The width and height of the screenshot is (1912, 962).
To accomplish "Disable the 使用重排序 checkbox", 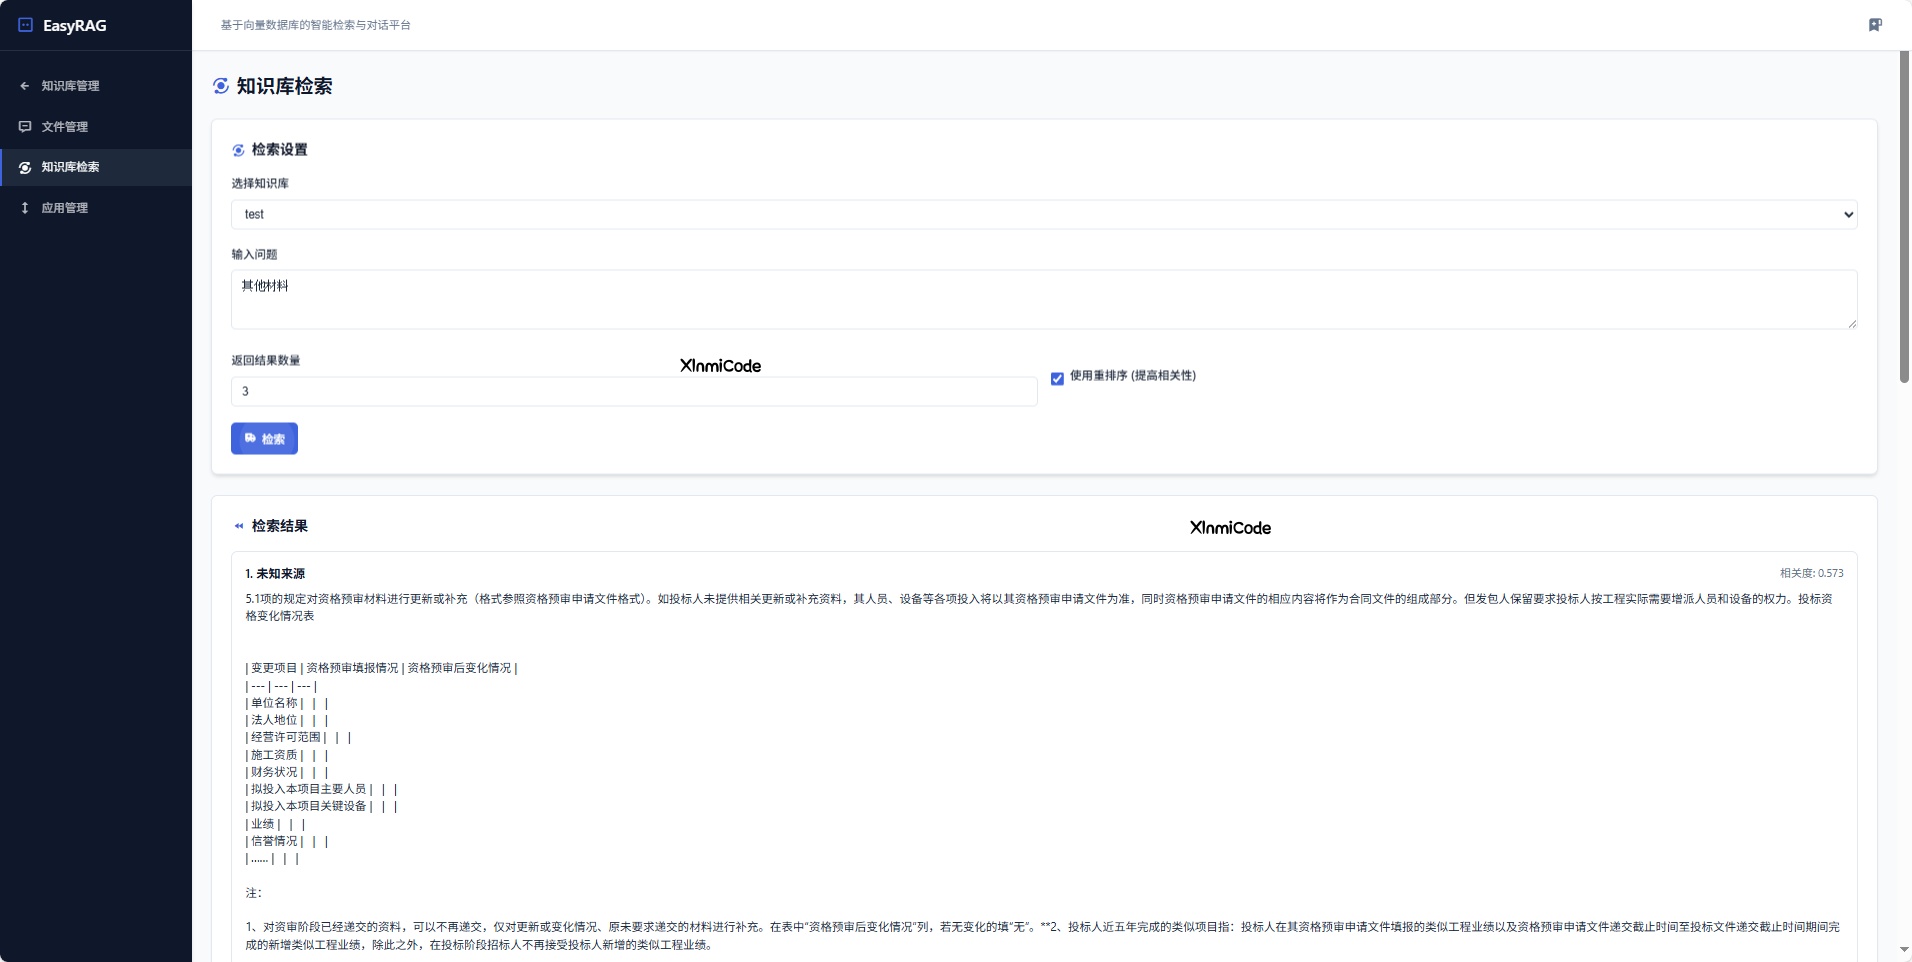I will [1057, 378].
